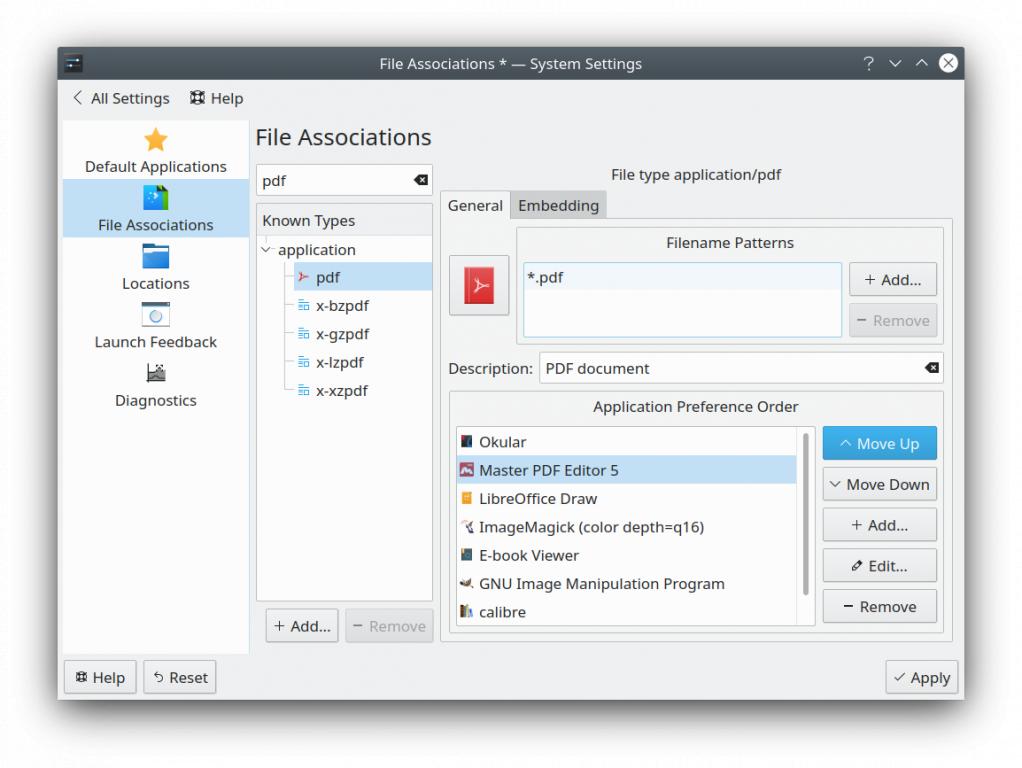The width and height of the screenshot is (1022, 768).
Task: Select the Locations folder icon
Action: (x=155, y=257)
